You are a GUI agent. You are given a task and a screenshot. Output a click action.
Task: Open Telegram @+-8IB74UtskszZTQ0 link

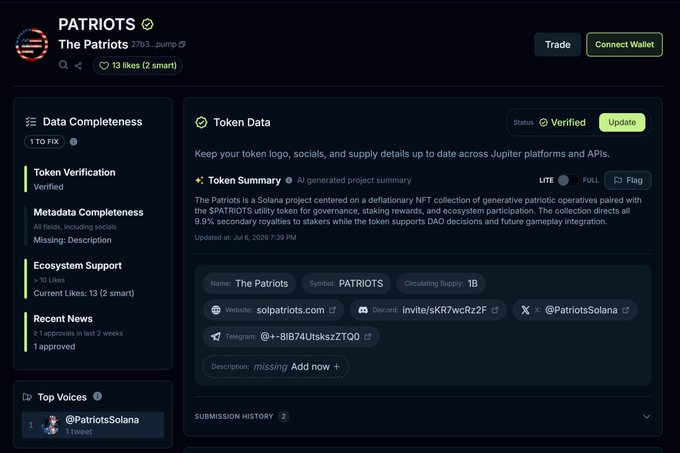pos(310,337)
